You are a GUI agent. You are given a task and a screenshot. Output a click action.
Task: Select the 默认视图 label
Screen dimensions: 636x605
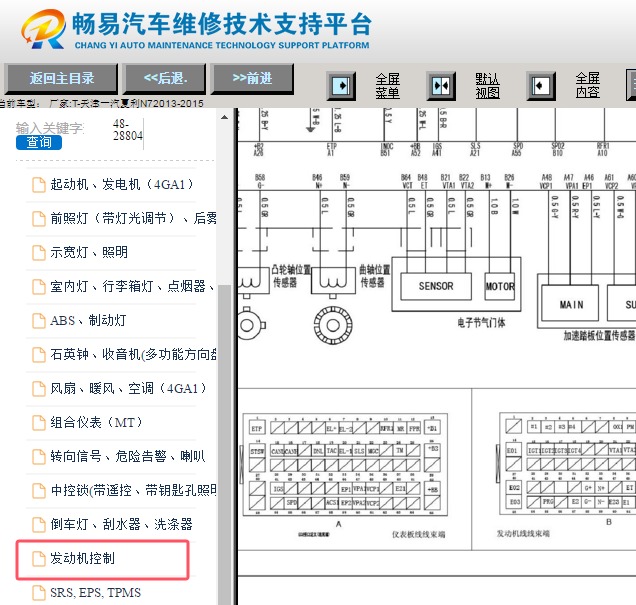[488, 86]
